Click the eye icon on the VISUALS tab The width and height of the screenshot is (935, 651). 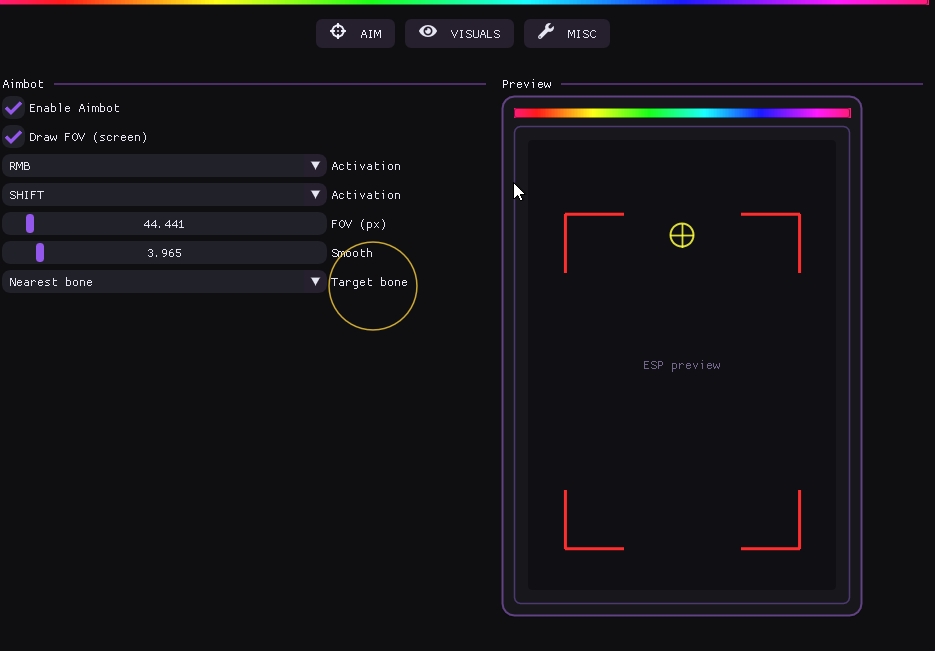[428, 32]
